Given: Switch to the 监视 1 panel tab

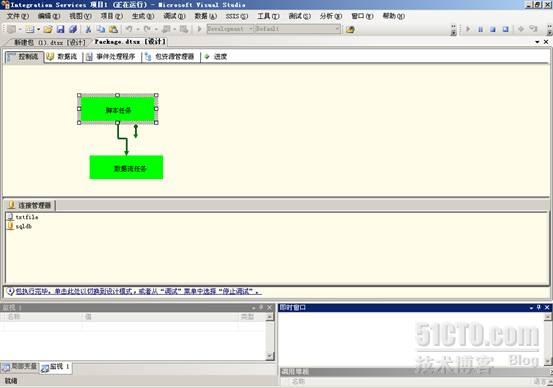Looking at the screenshot, I should (55, 367).
